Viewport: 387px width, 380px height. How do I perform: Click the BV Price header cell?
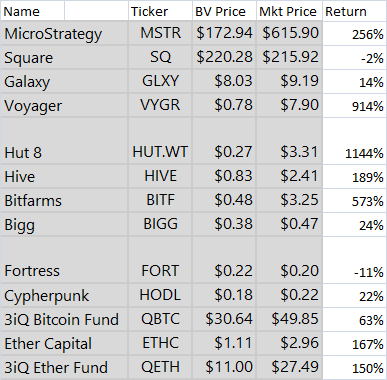pyautogui.click(x=224, y=11)
